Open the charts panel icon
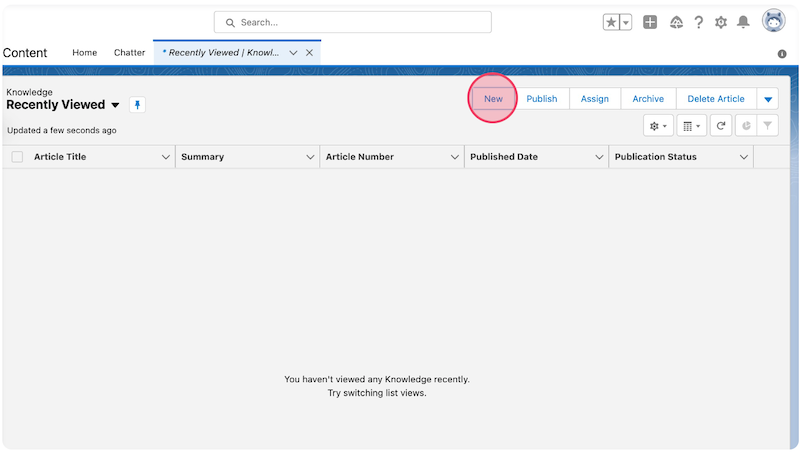800x453 pixels. 746,126
